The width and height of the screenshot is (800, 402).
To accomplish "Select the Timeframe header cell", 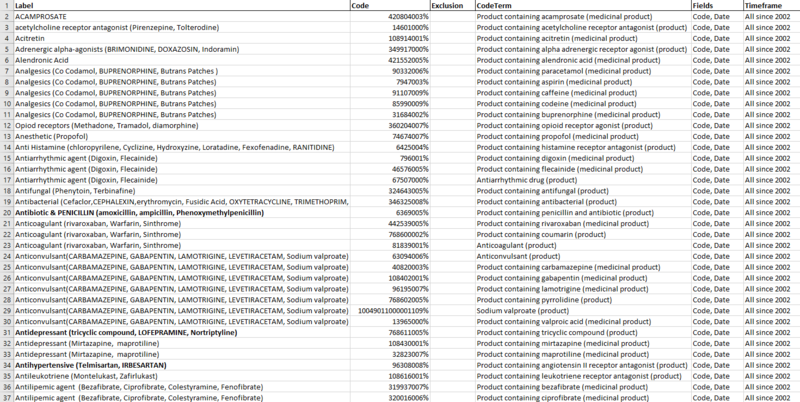I will 771,6.
